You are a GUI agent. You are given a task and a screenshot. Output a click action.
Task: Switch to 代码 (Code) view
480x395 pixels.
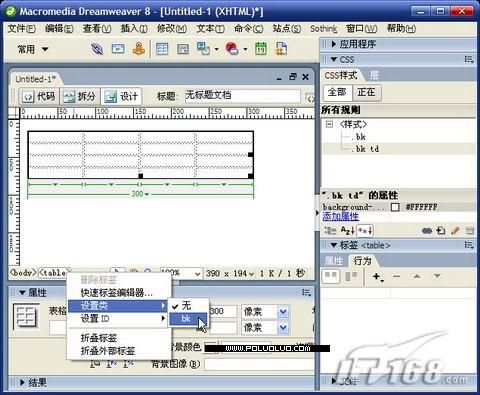39,97
